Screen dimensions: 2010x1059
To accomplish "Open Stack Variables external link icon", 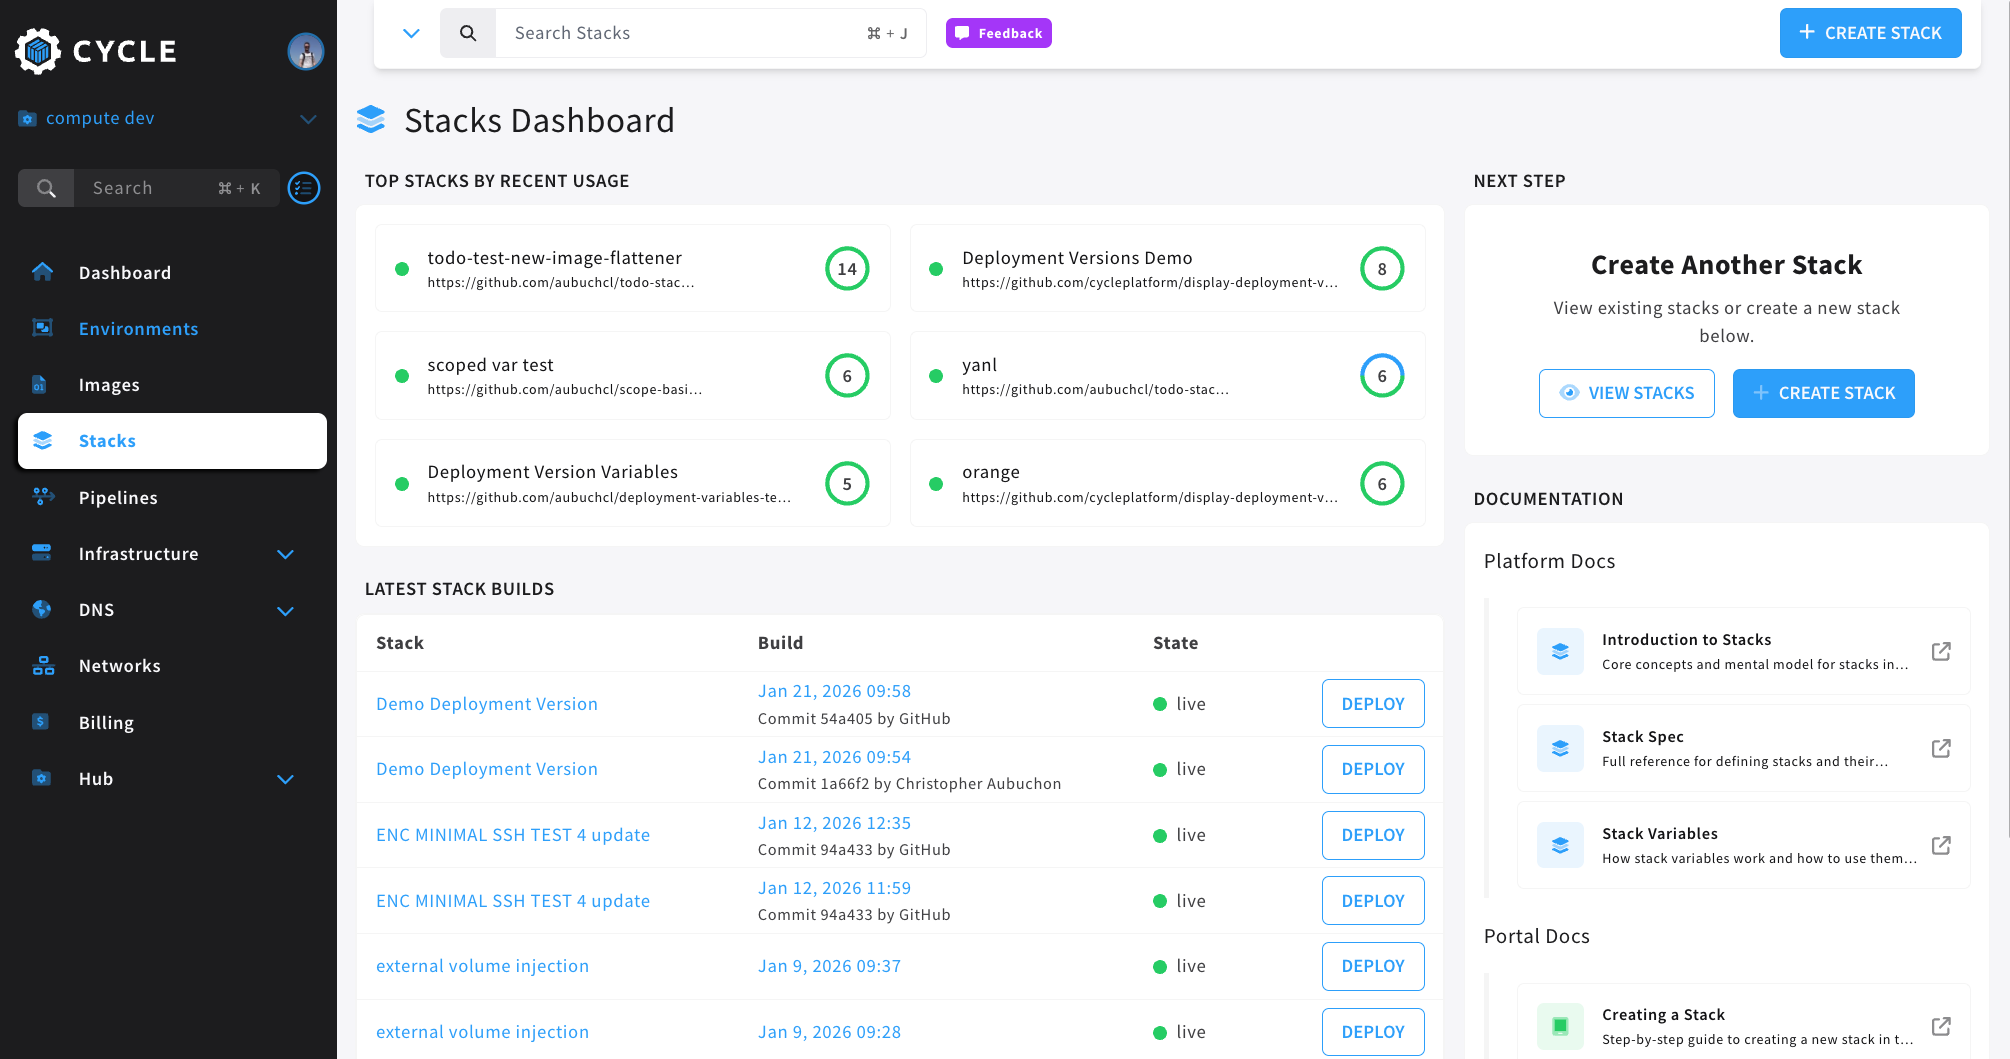I will coord(1940,846).
